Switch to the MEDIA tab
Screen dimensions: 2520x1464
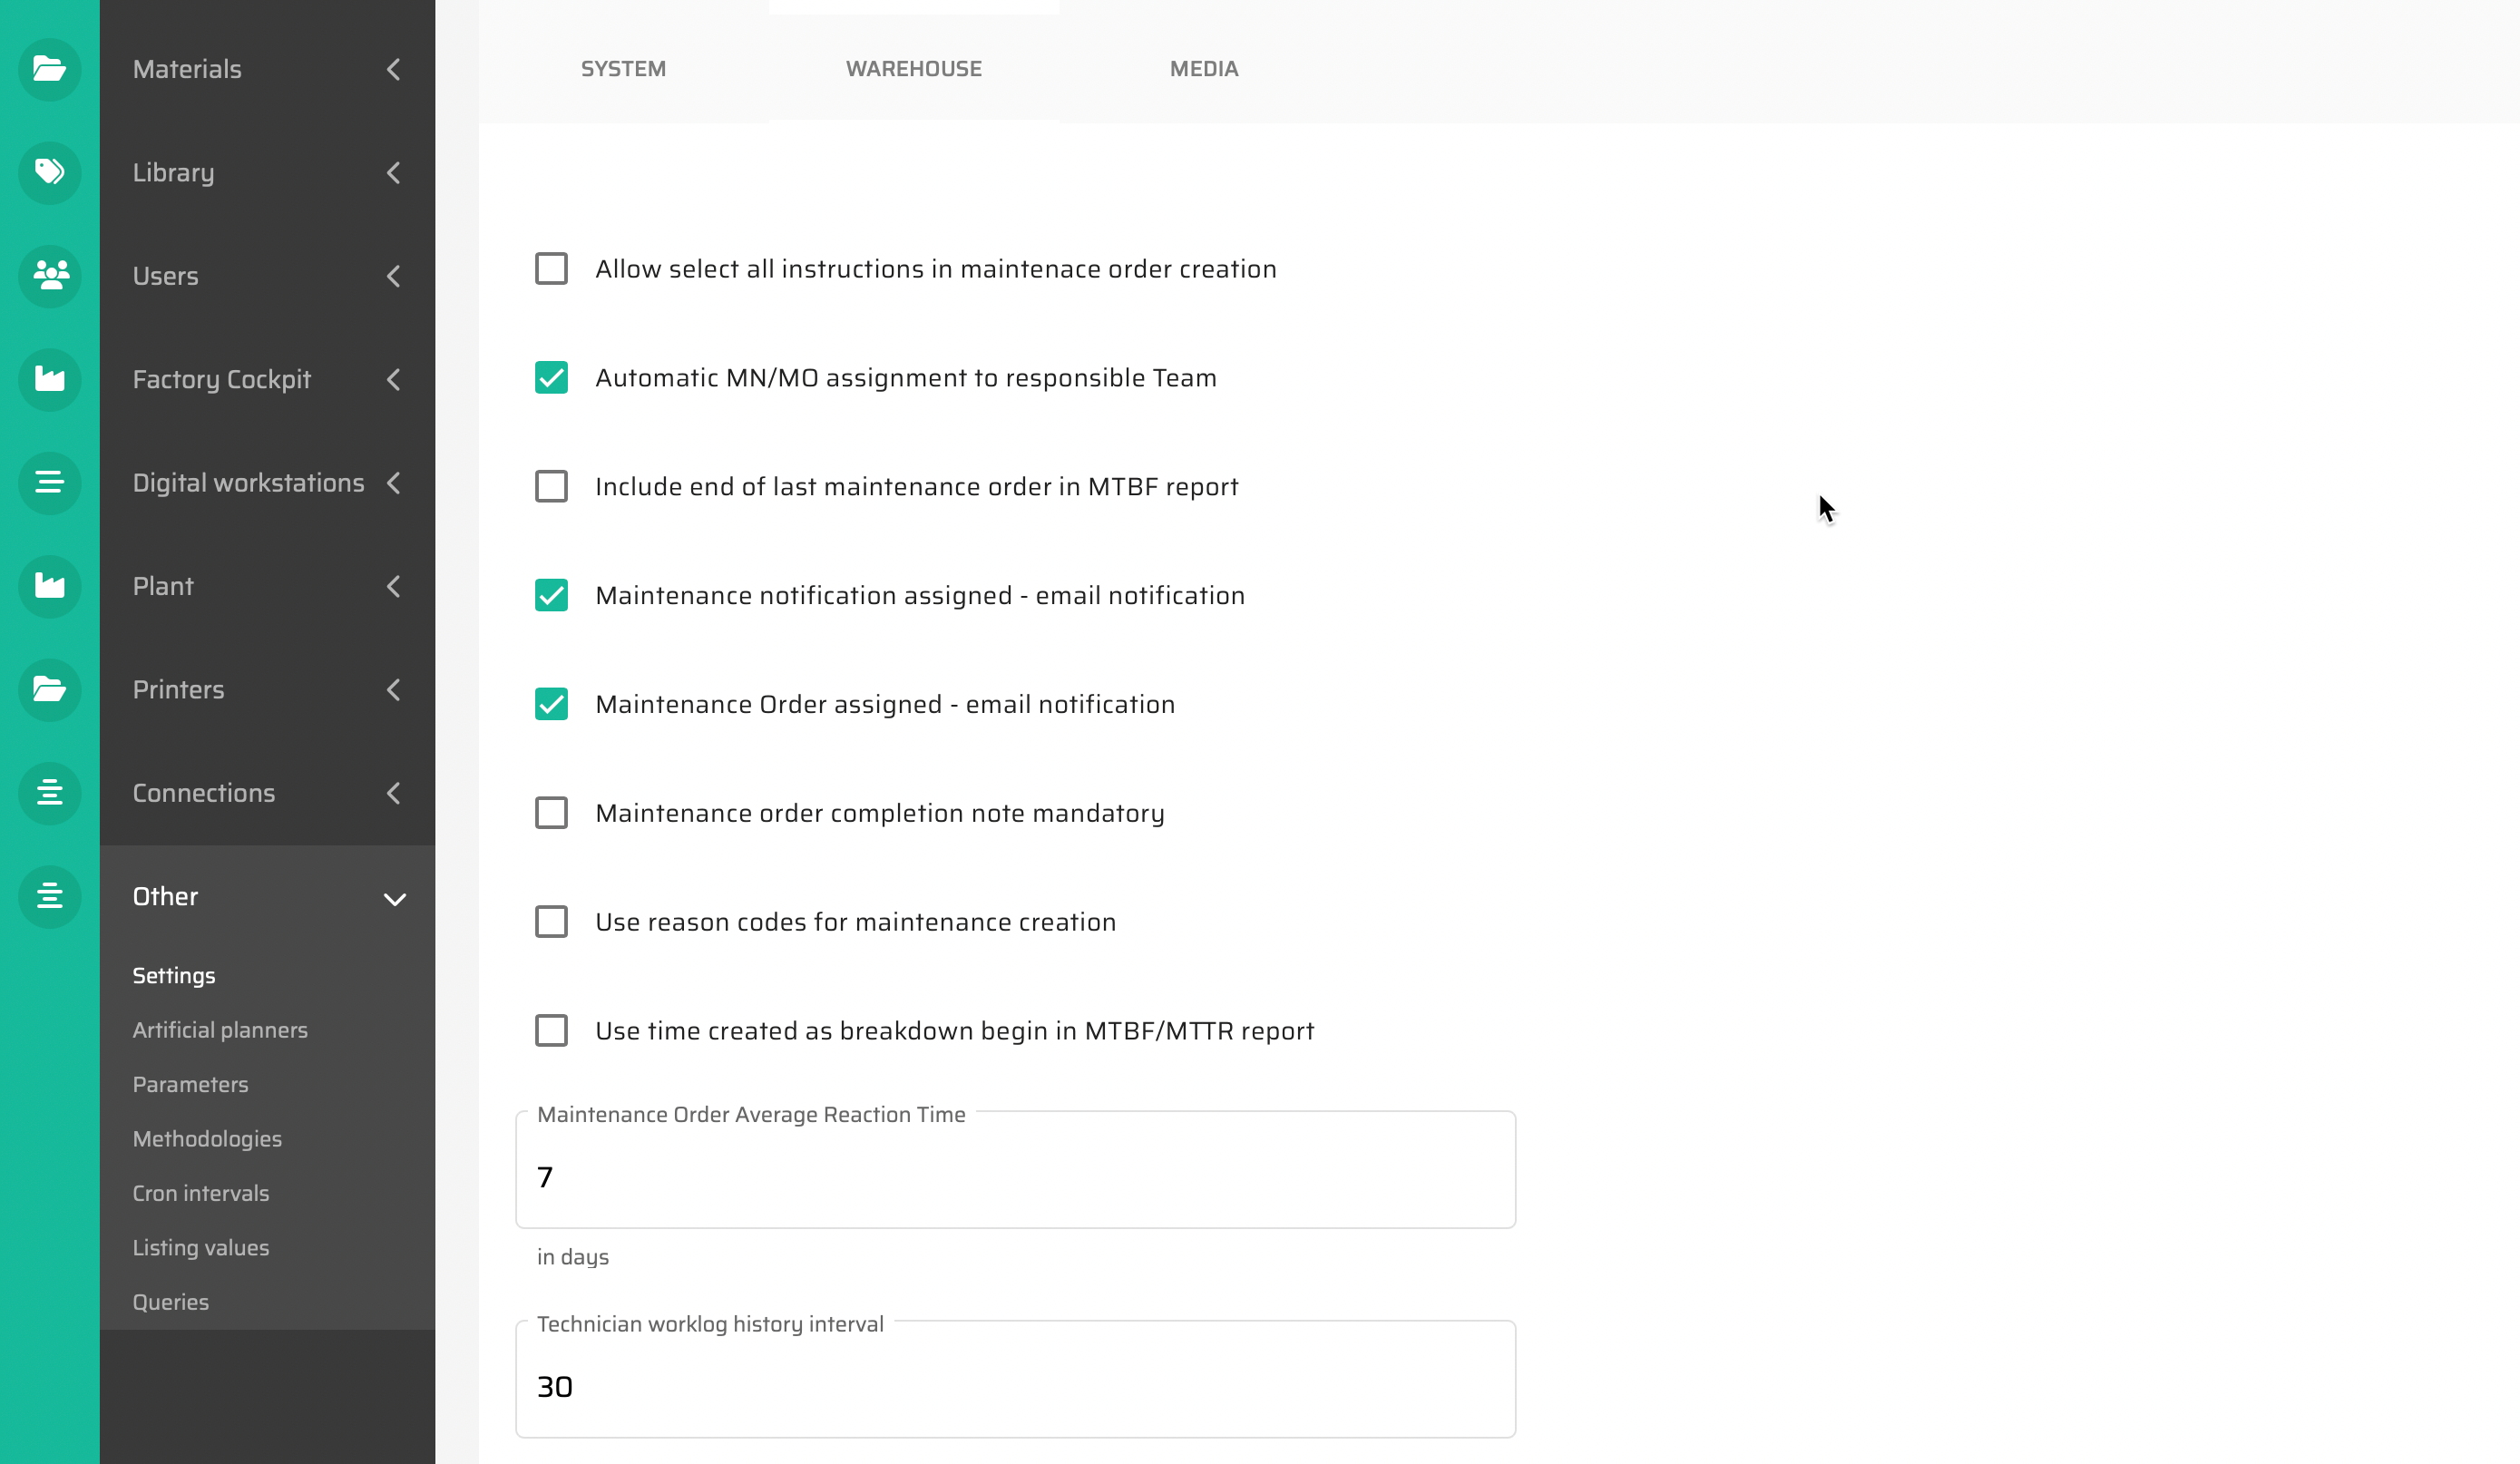pyautogui.click(x=1203, y=69)
